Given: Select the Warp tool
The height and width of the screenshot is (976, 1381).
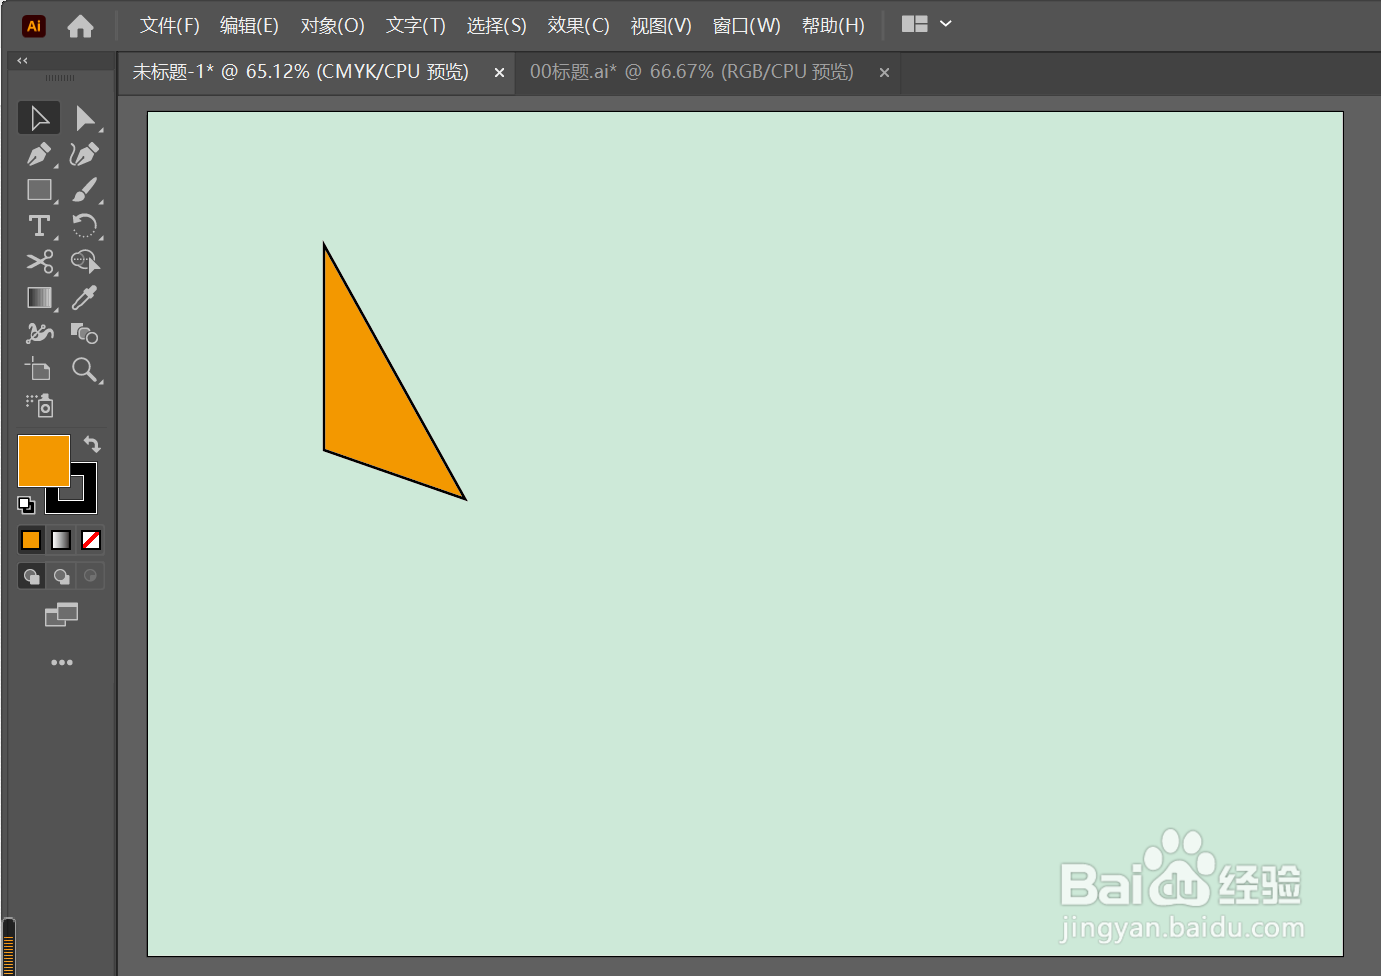Looking at the screenshot, I should pos(39,333).
